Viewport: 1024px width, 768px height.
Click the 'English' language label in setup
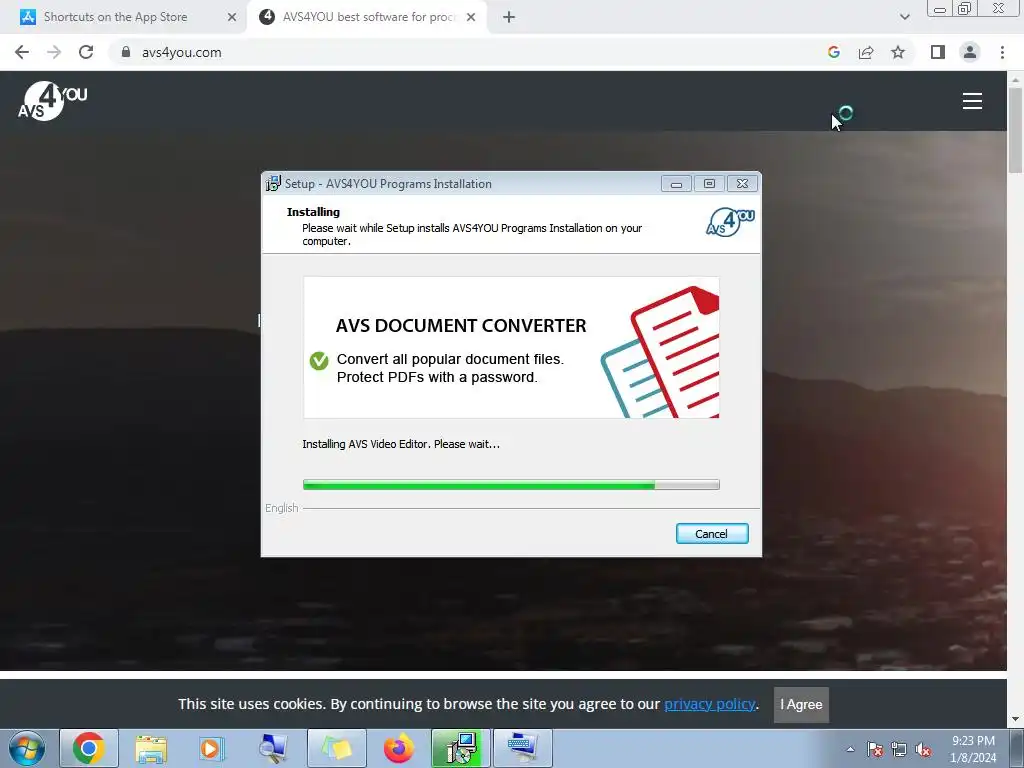click(281, 508)
